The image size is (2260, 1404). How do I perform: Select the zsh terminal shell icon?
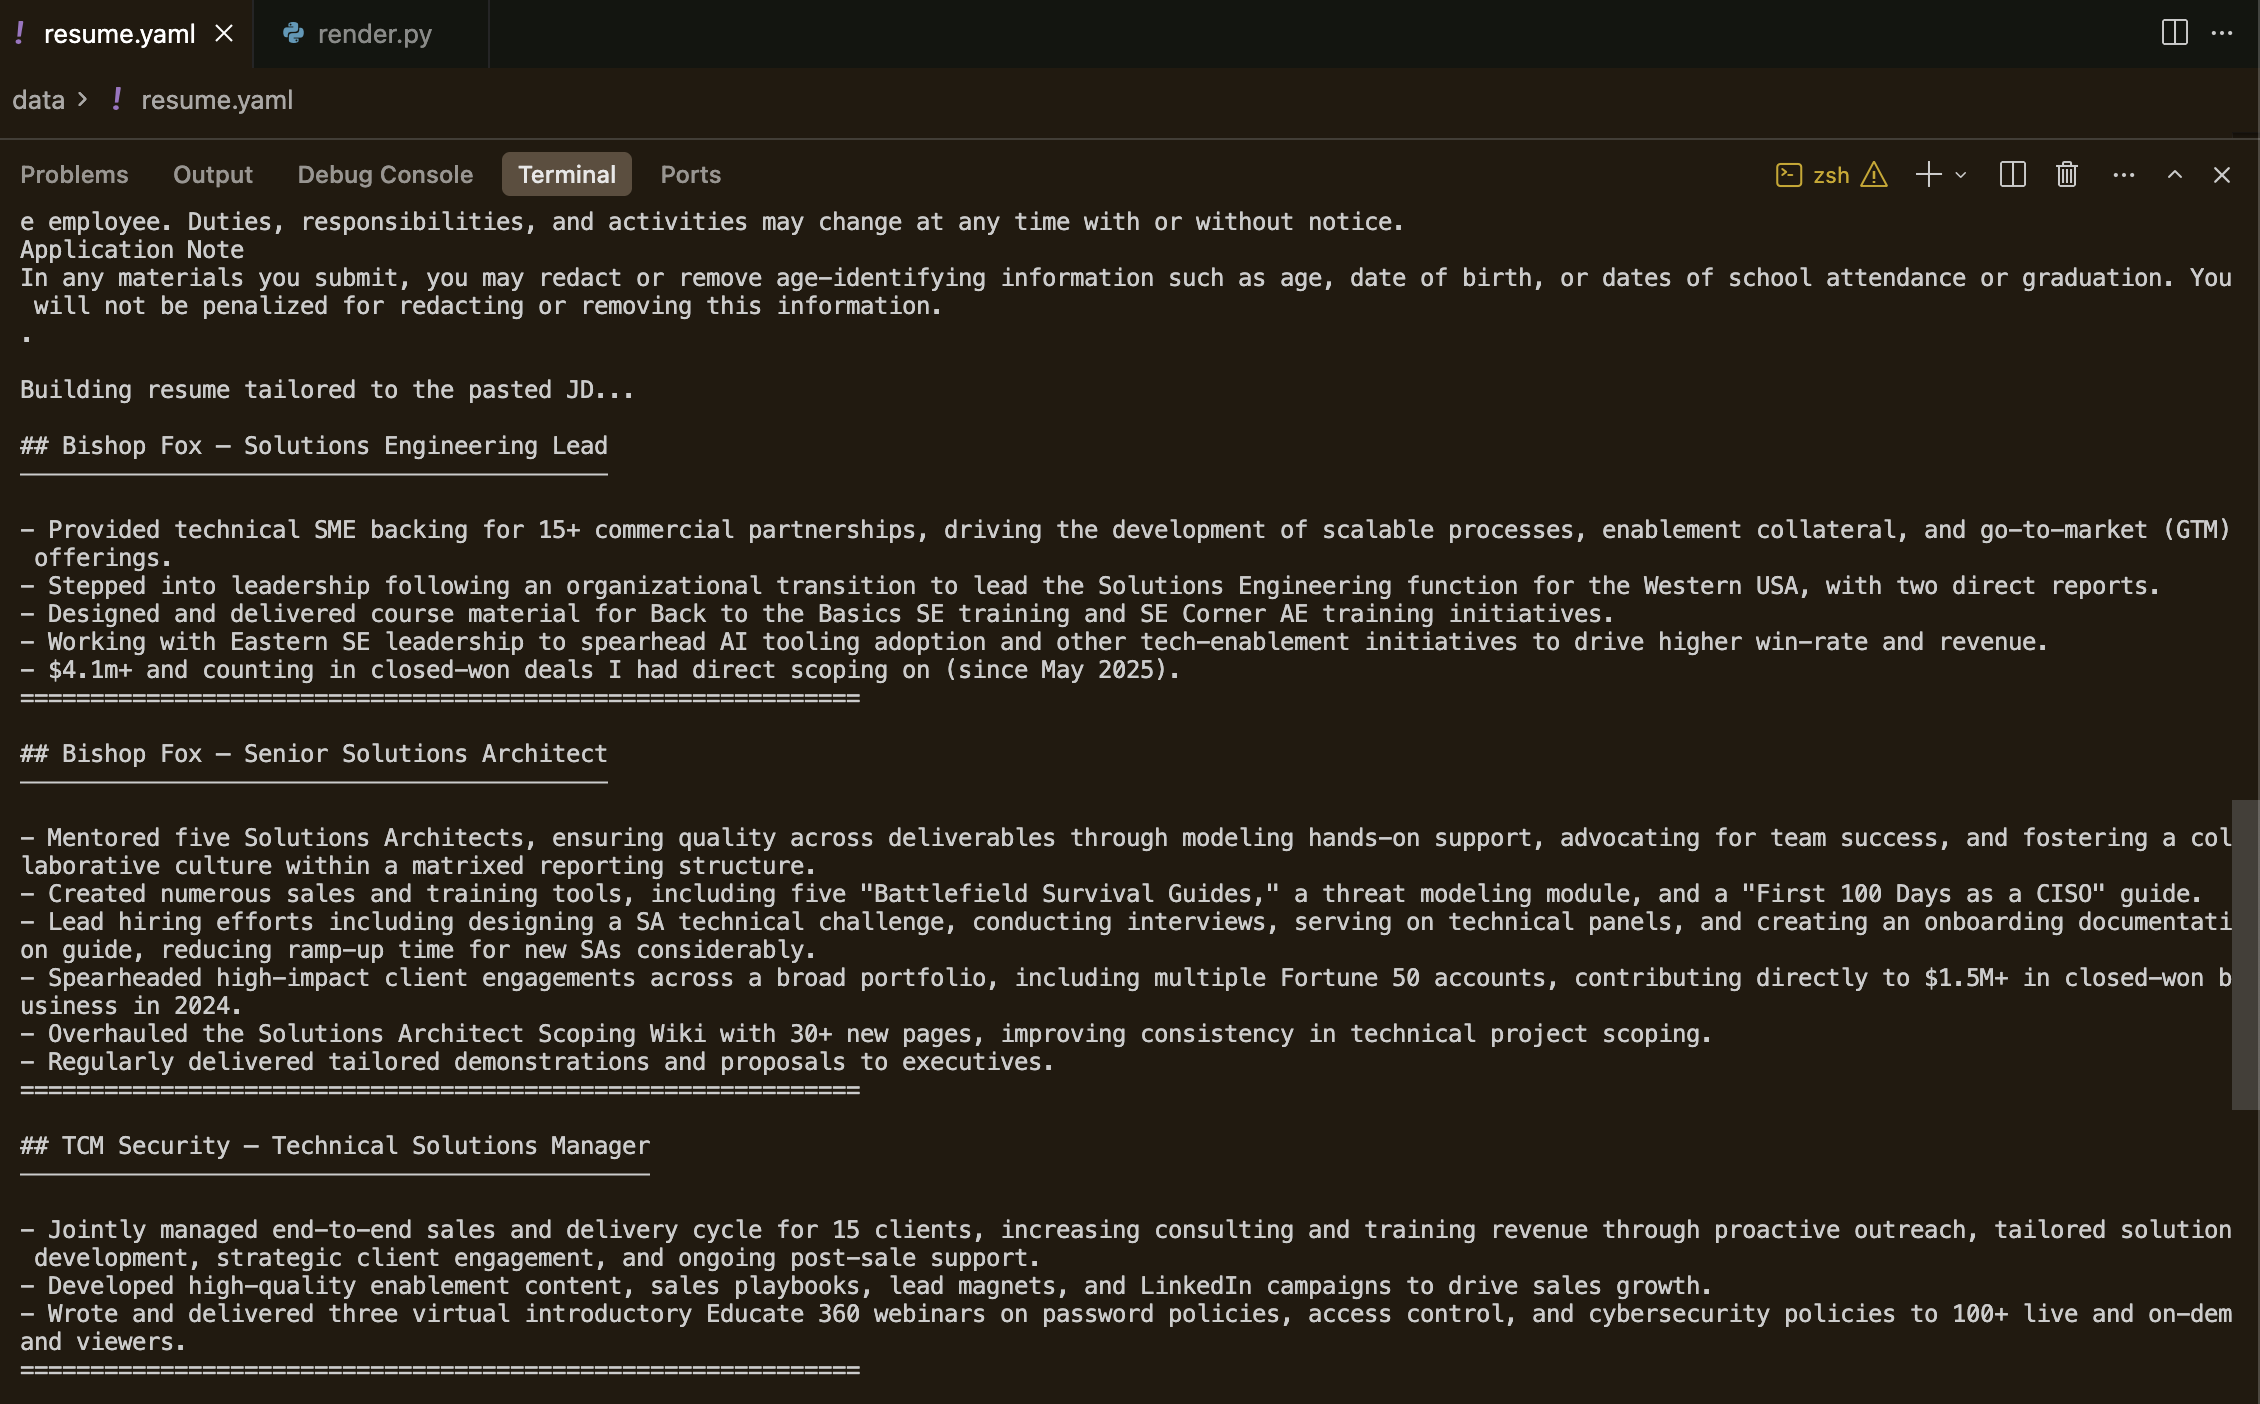coord(1789,175)
